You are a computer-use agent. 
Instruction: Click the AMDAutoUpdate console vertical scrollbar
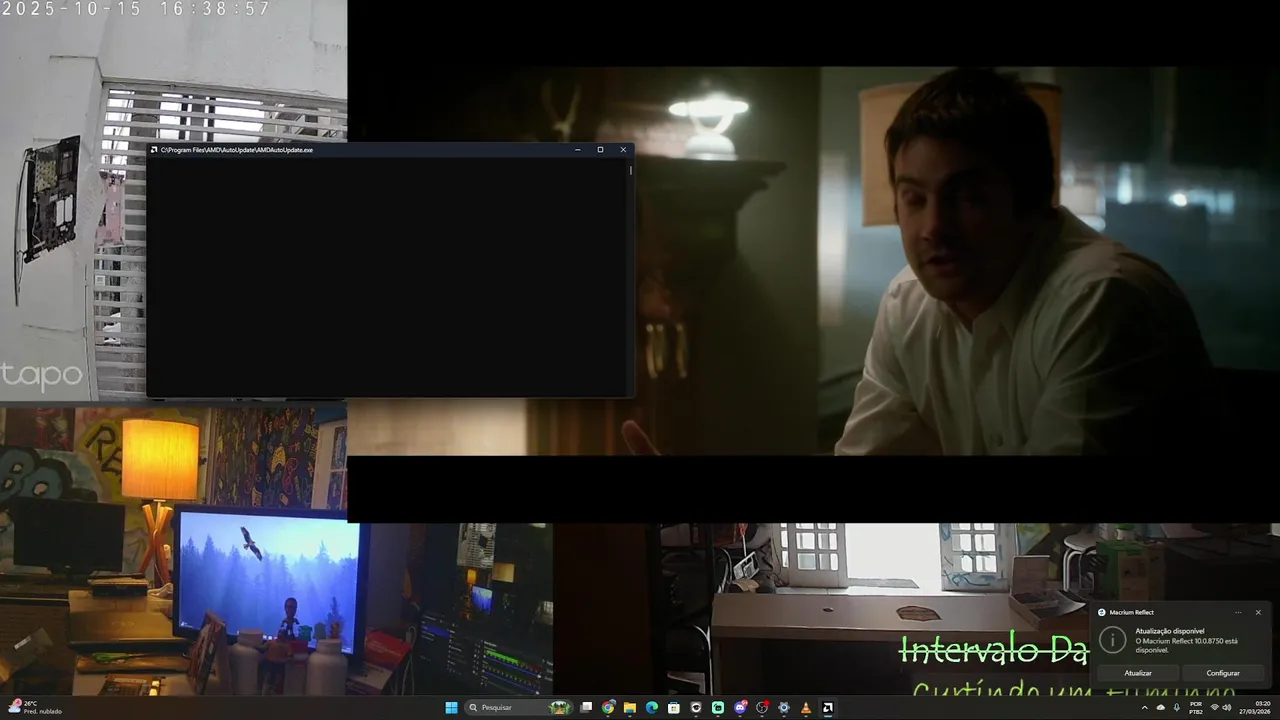630,277
